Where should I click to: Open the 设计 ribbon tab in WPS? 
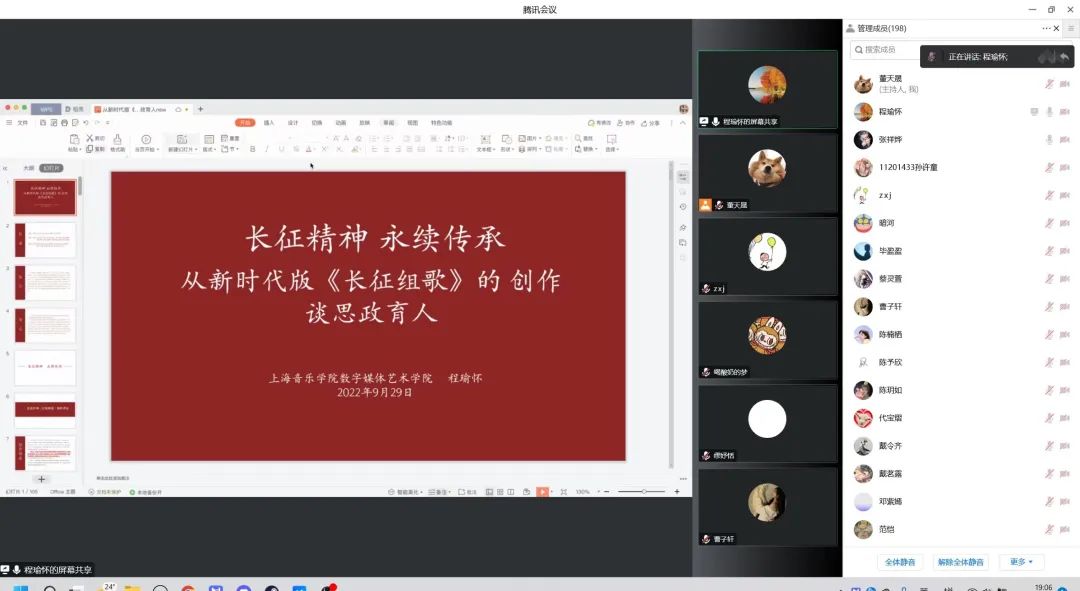[293, 123]
